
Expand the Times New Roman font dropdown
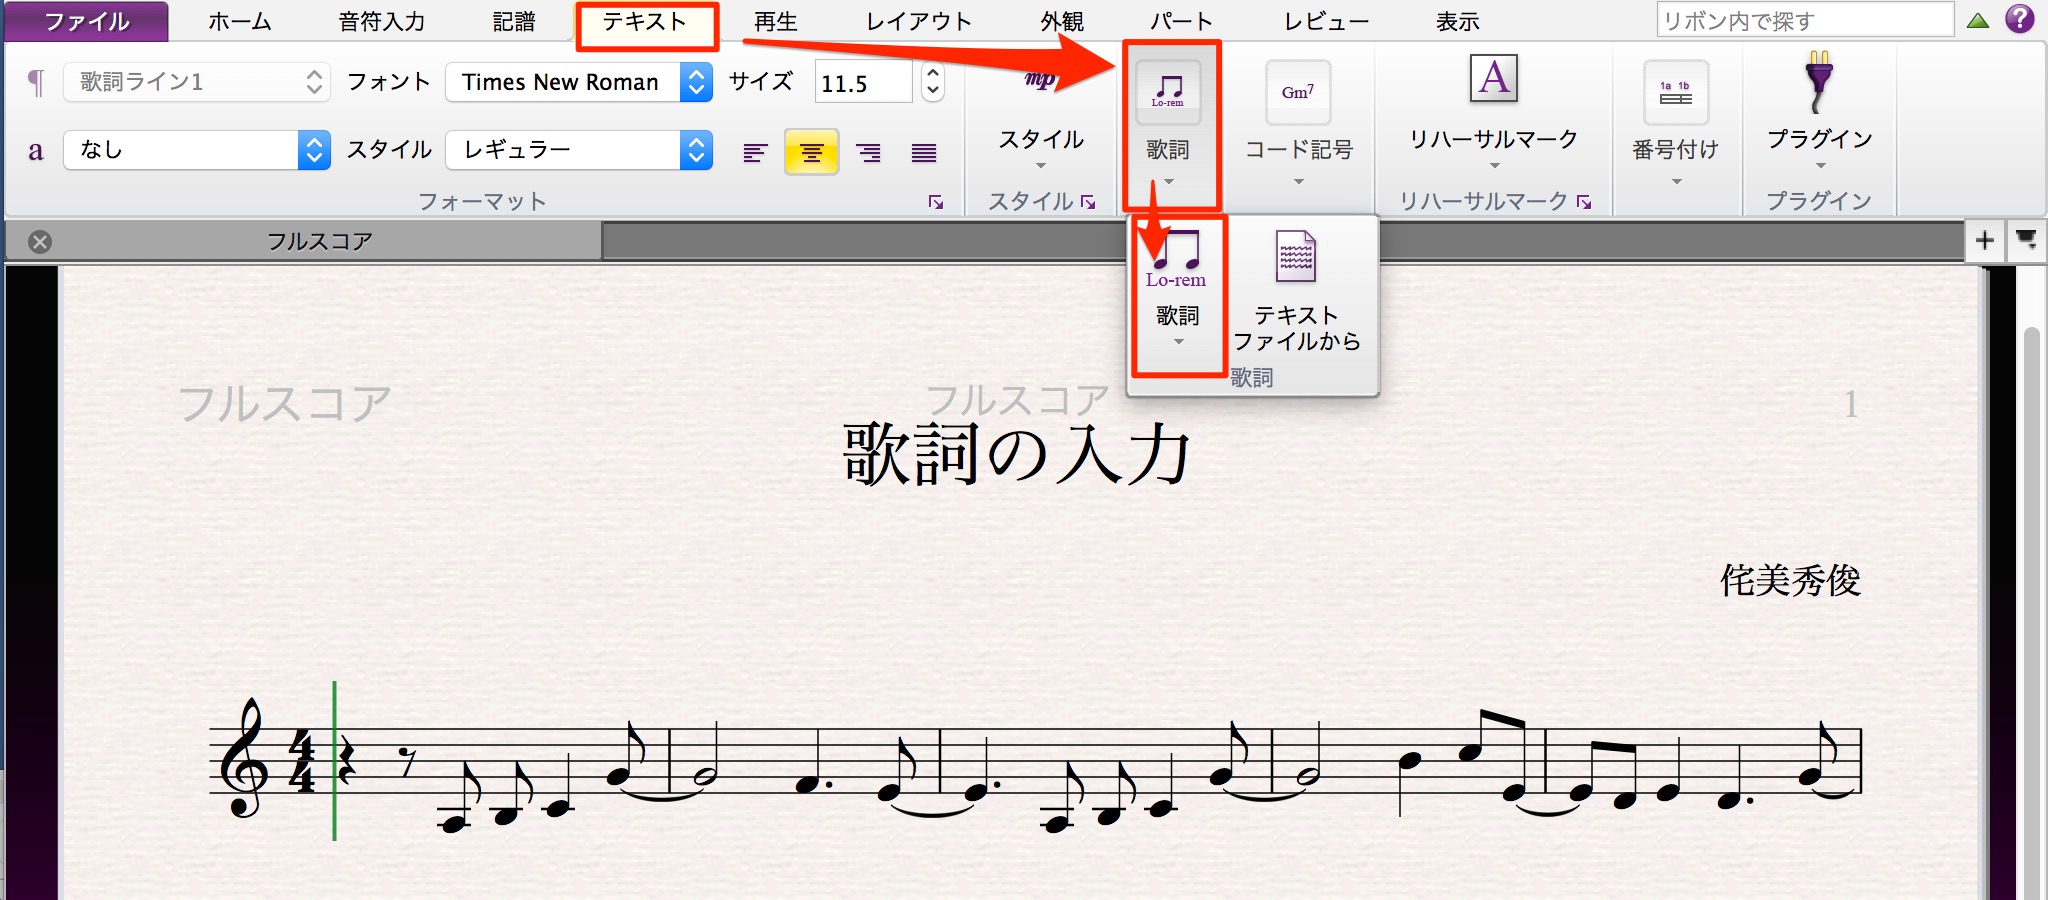point(696,82)
